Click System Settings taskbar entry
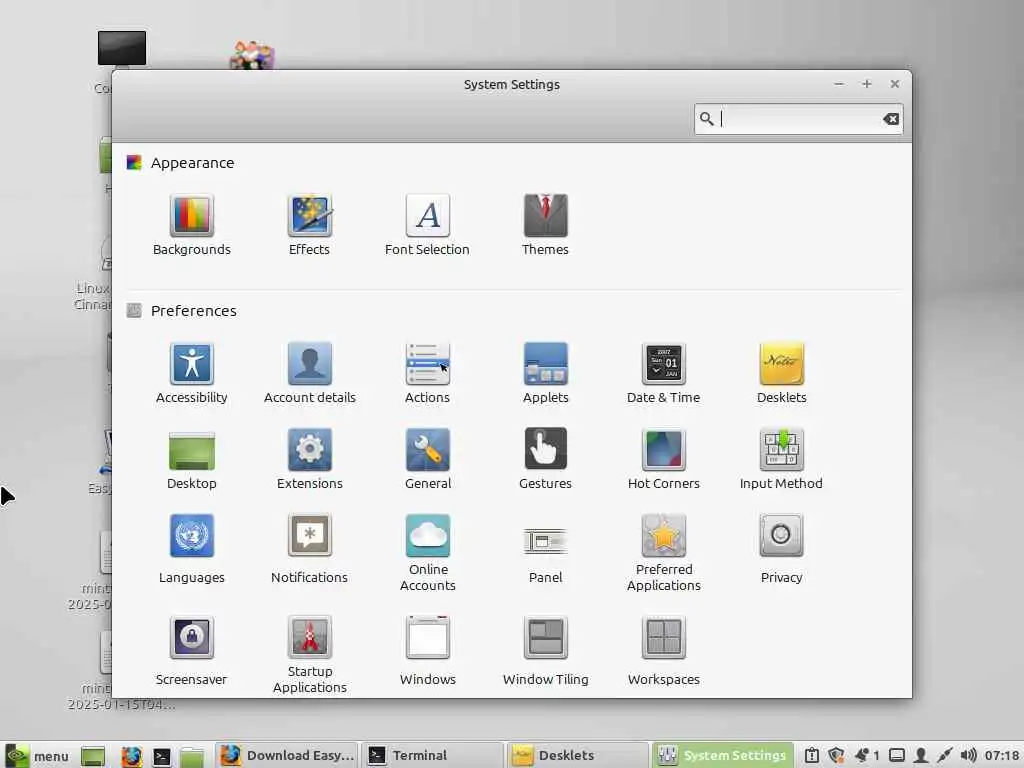The image size is (1024, 768). point(723,755)
